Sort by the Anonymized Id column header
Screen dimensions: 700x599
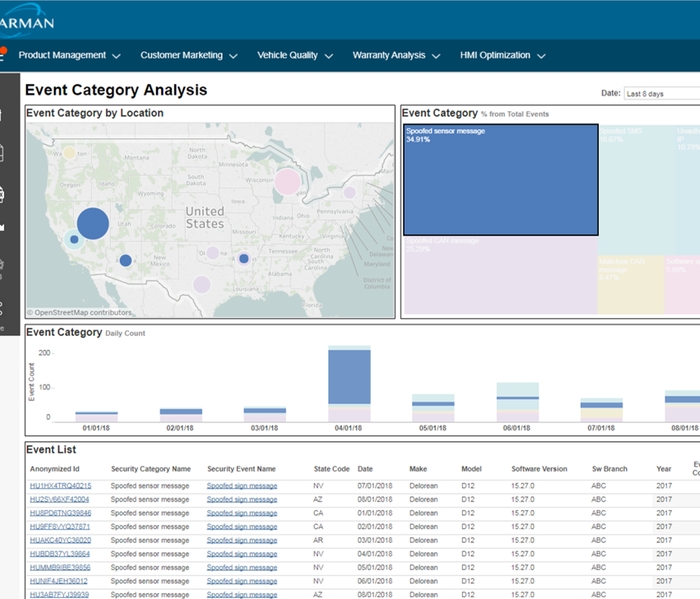[54, 469]
